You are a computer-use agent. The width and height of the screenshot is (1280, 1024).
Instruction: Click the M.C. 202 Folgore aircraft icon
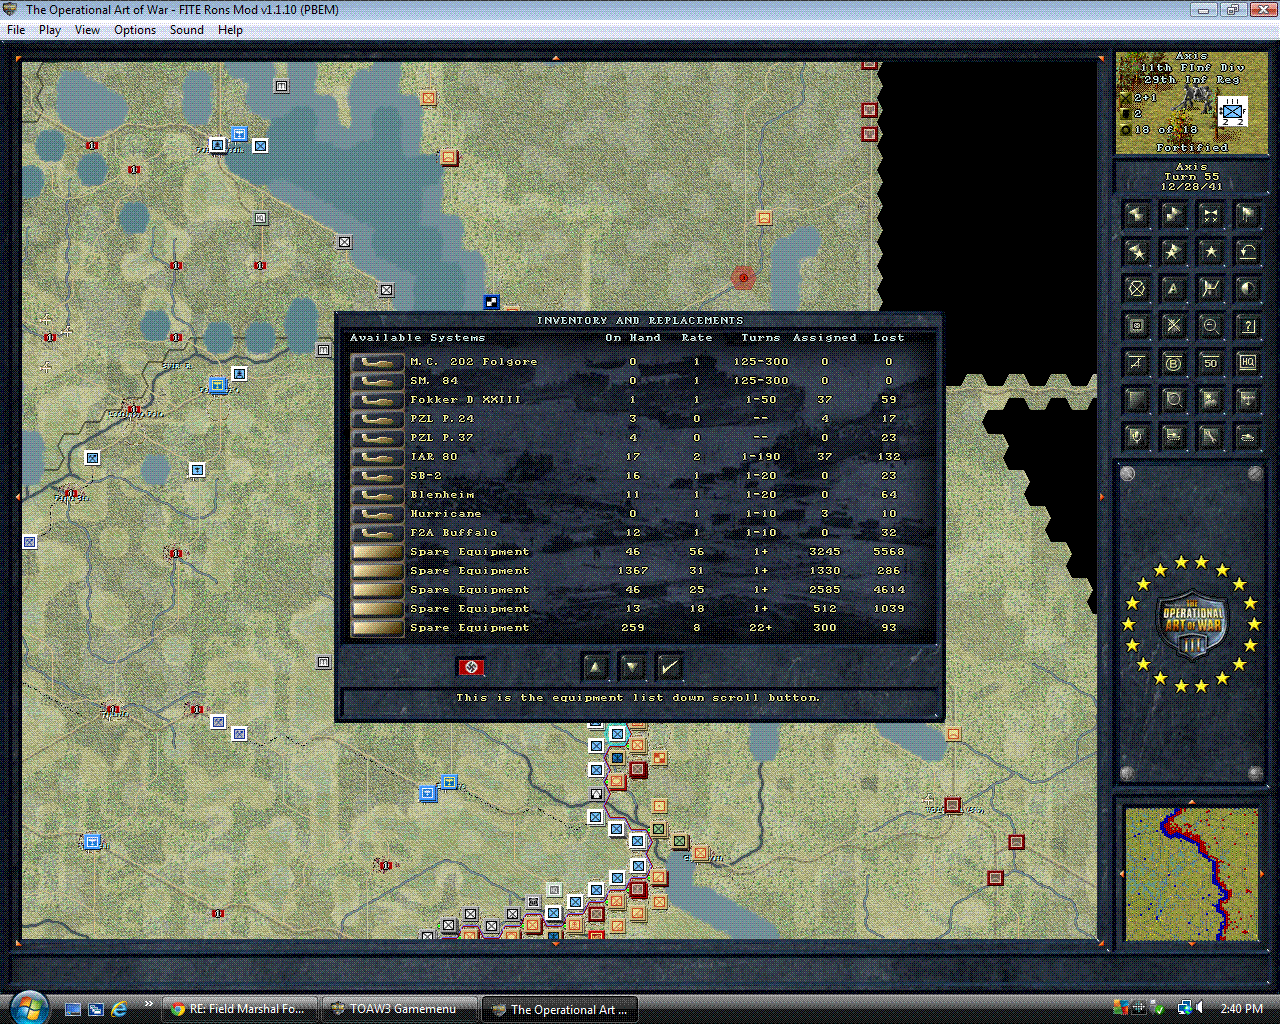377,362
